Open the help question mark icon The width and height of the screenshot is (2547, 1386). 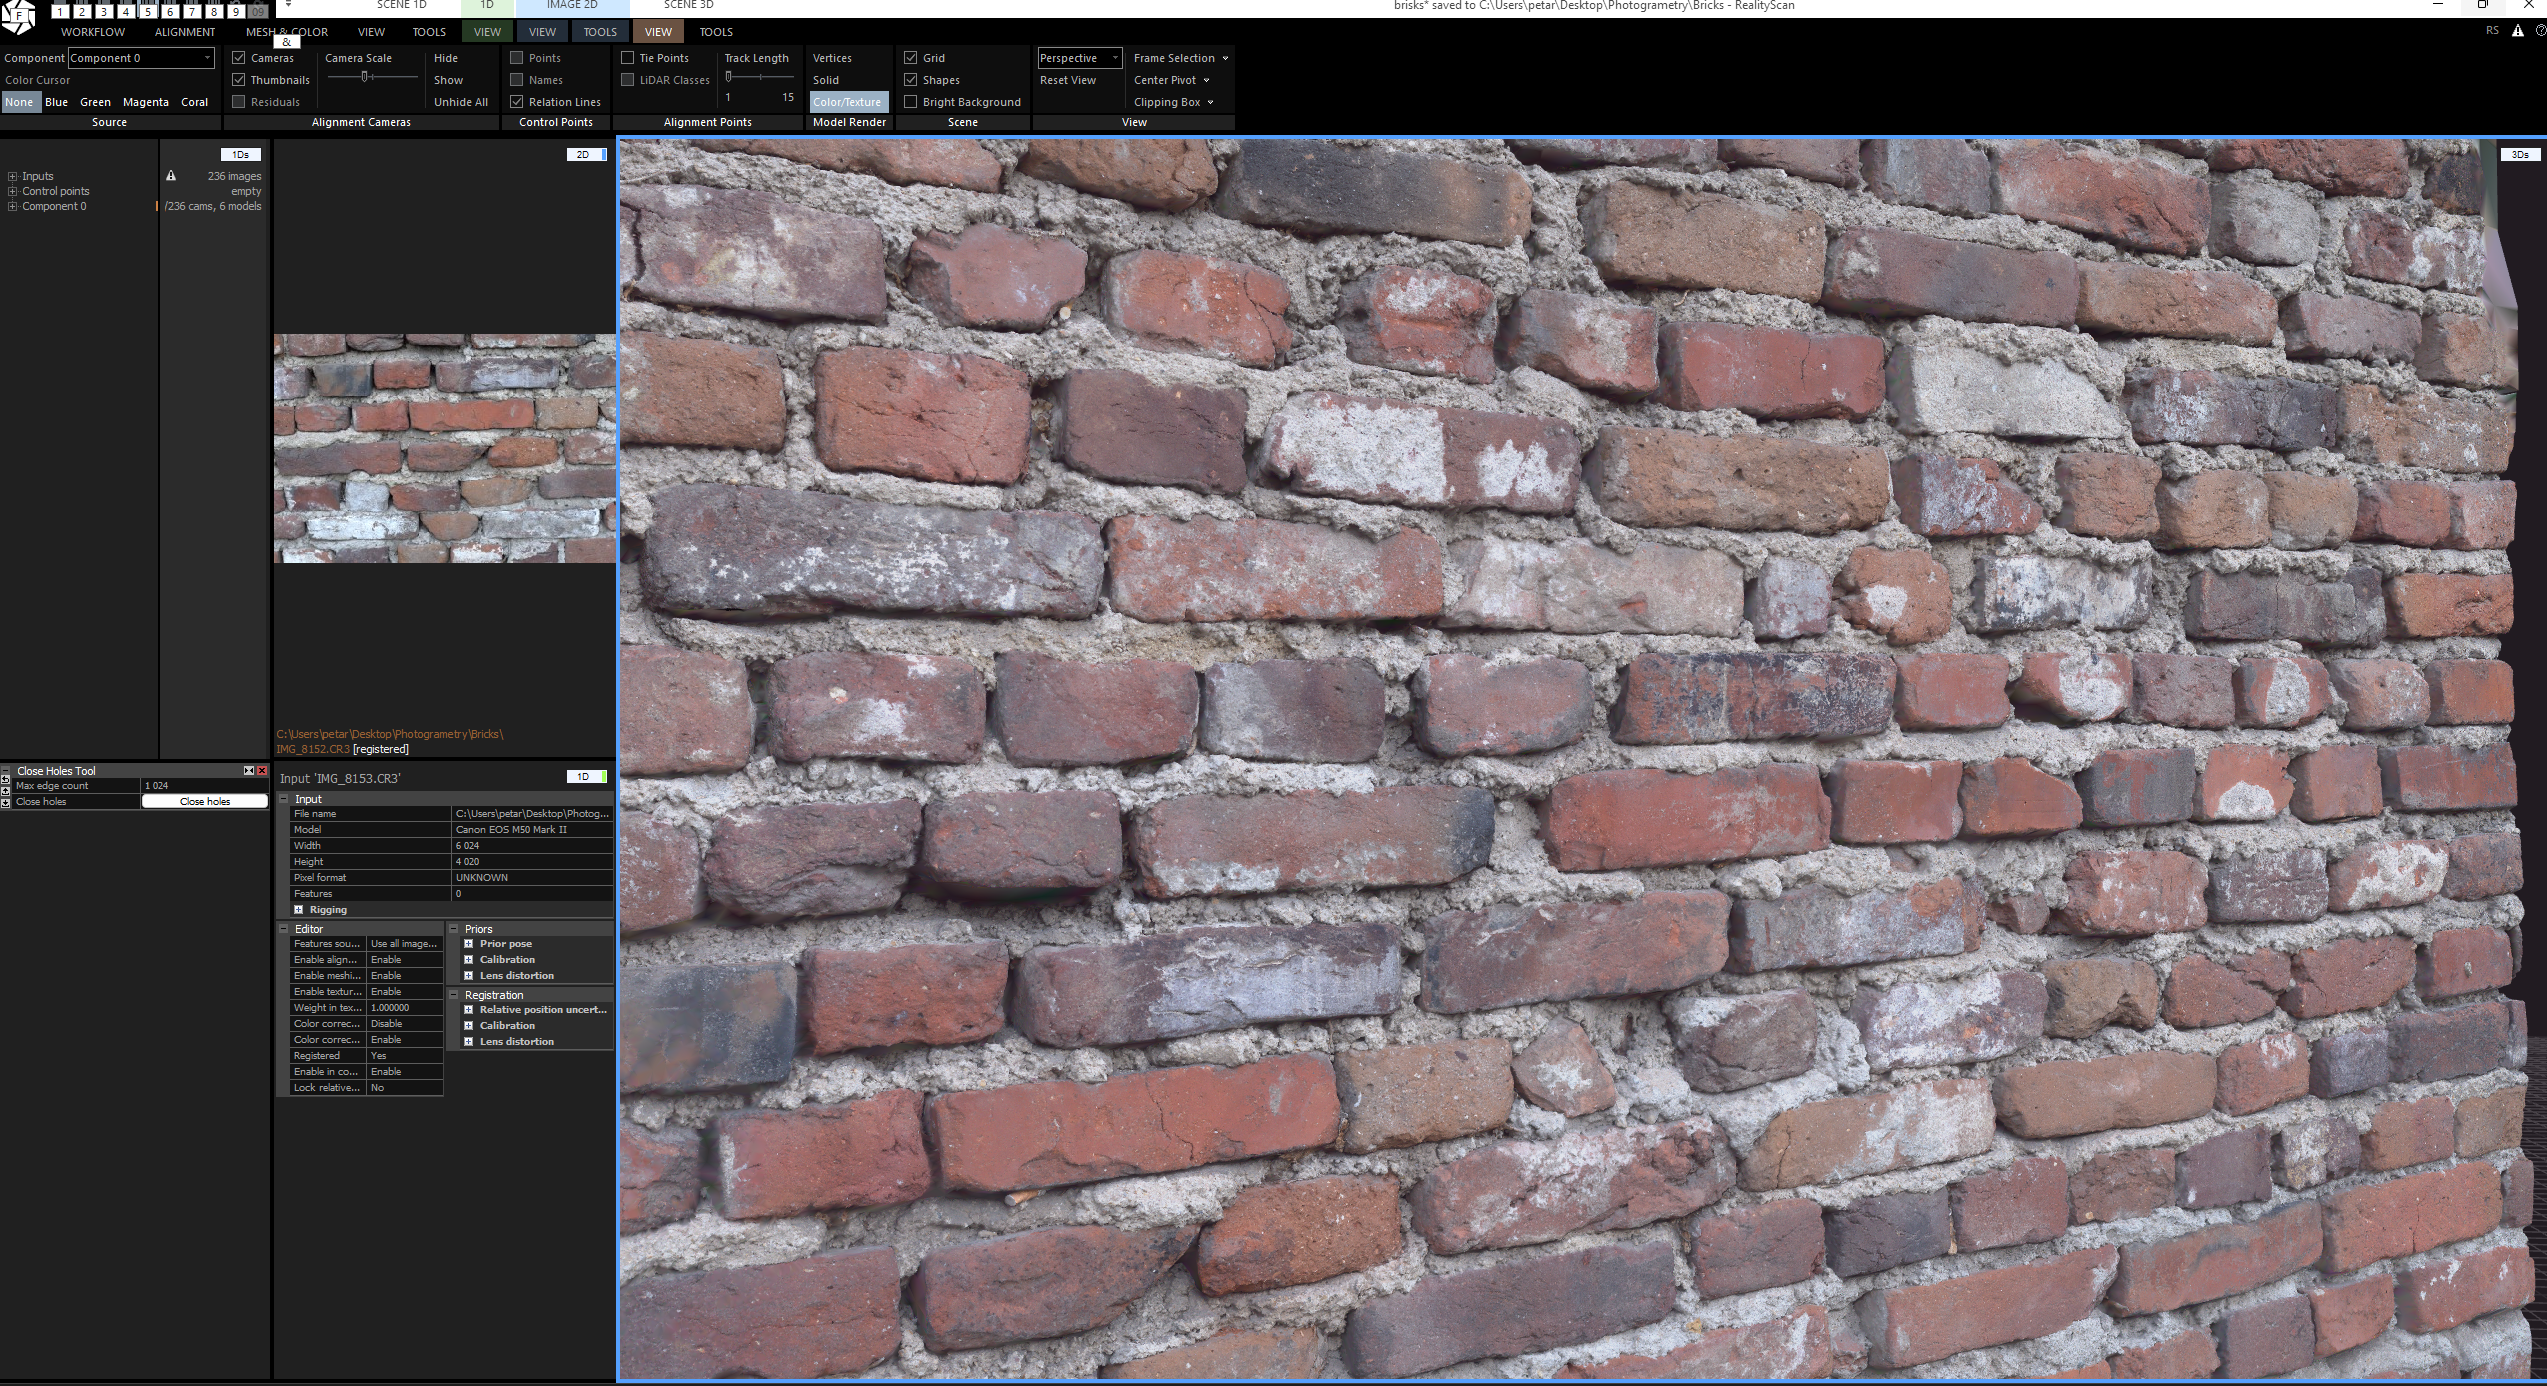coord(2541,31)
